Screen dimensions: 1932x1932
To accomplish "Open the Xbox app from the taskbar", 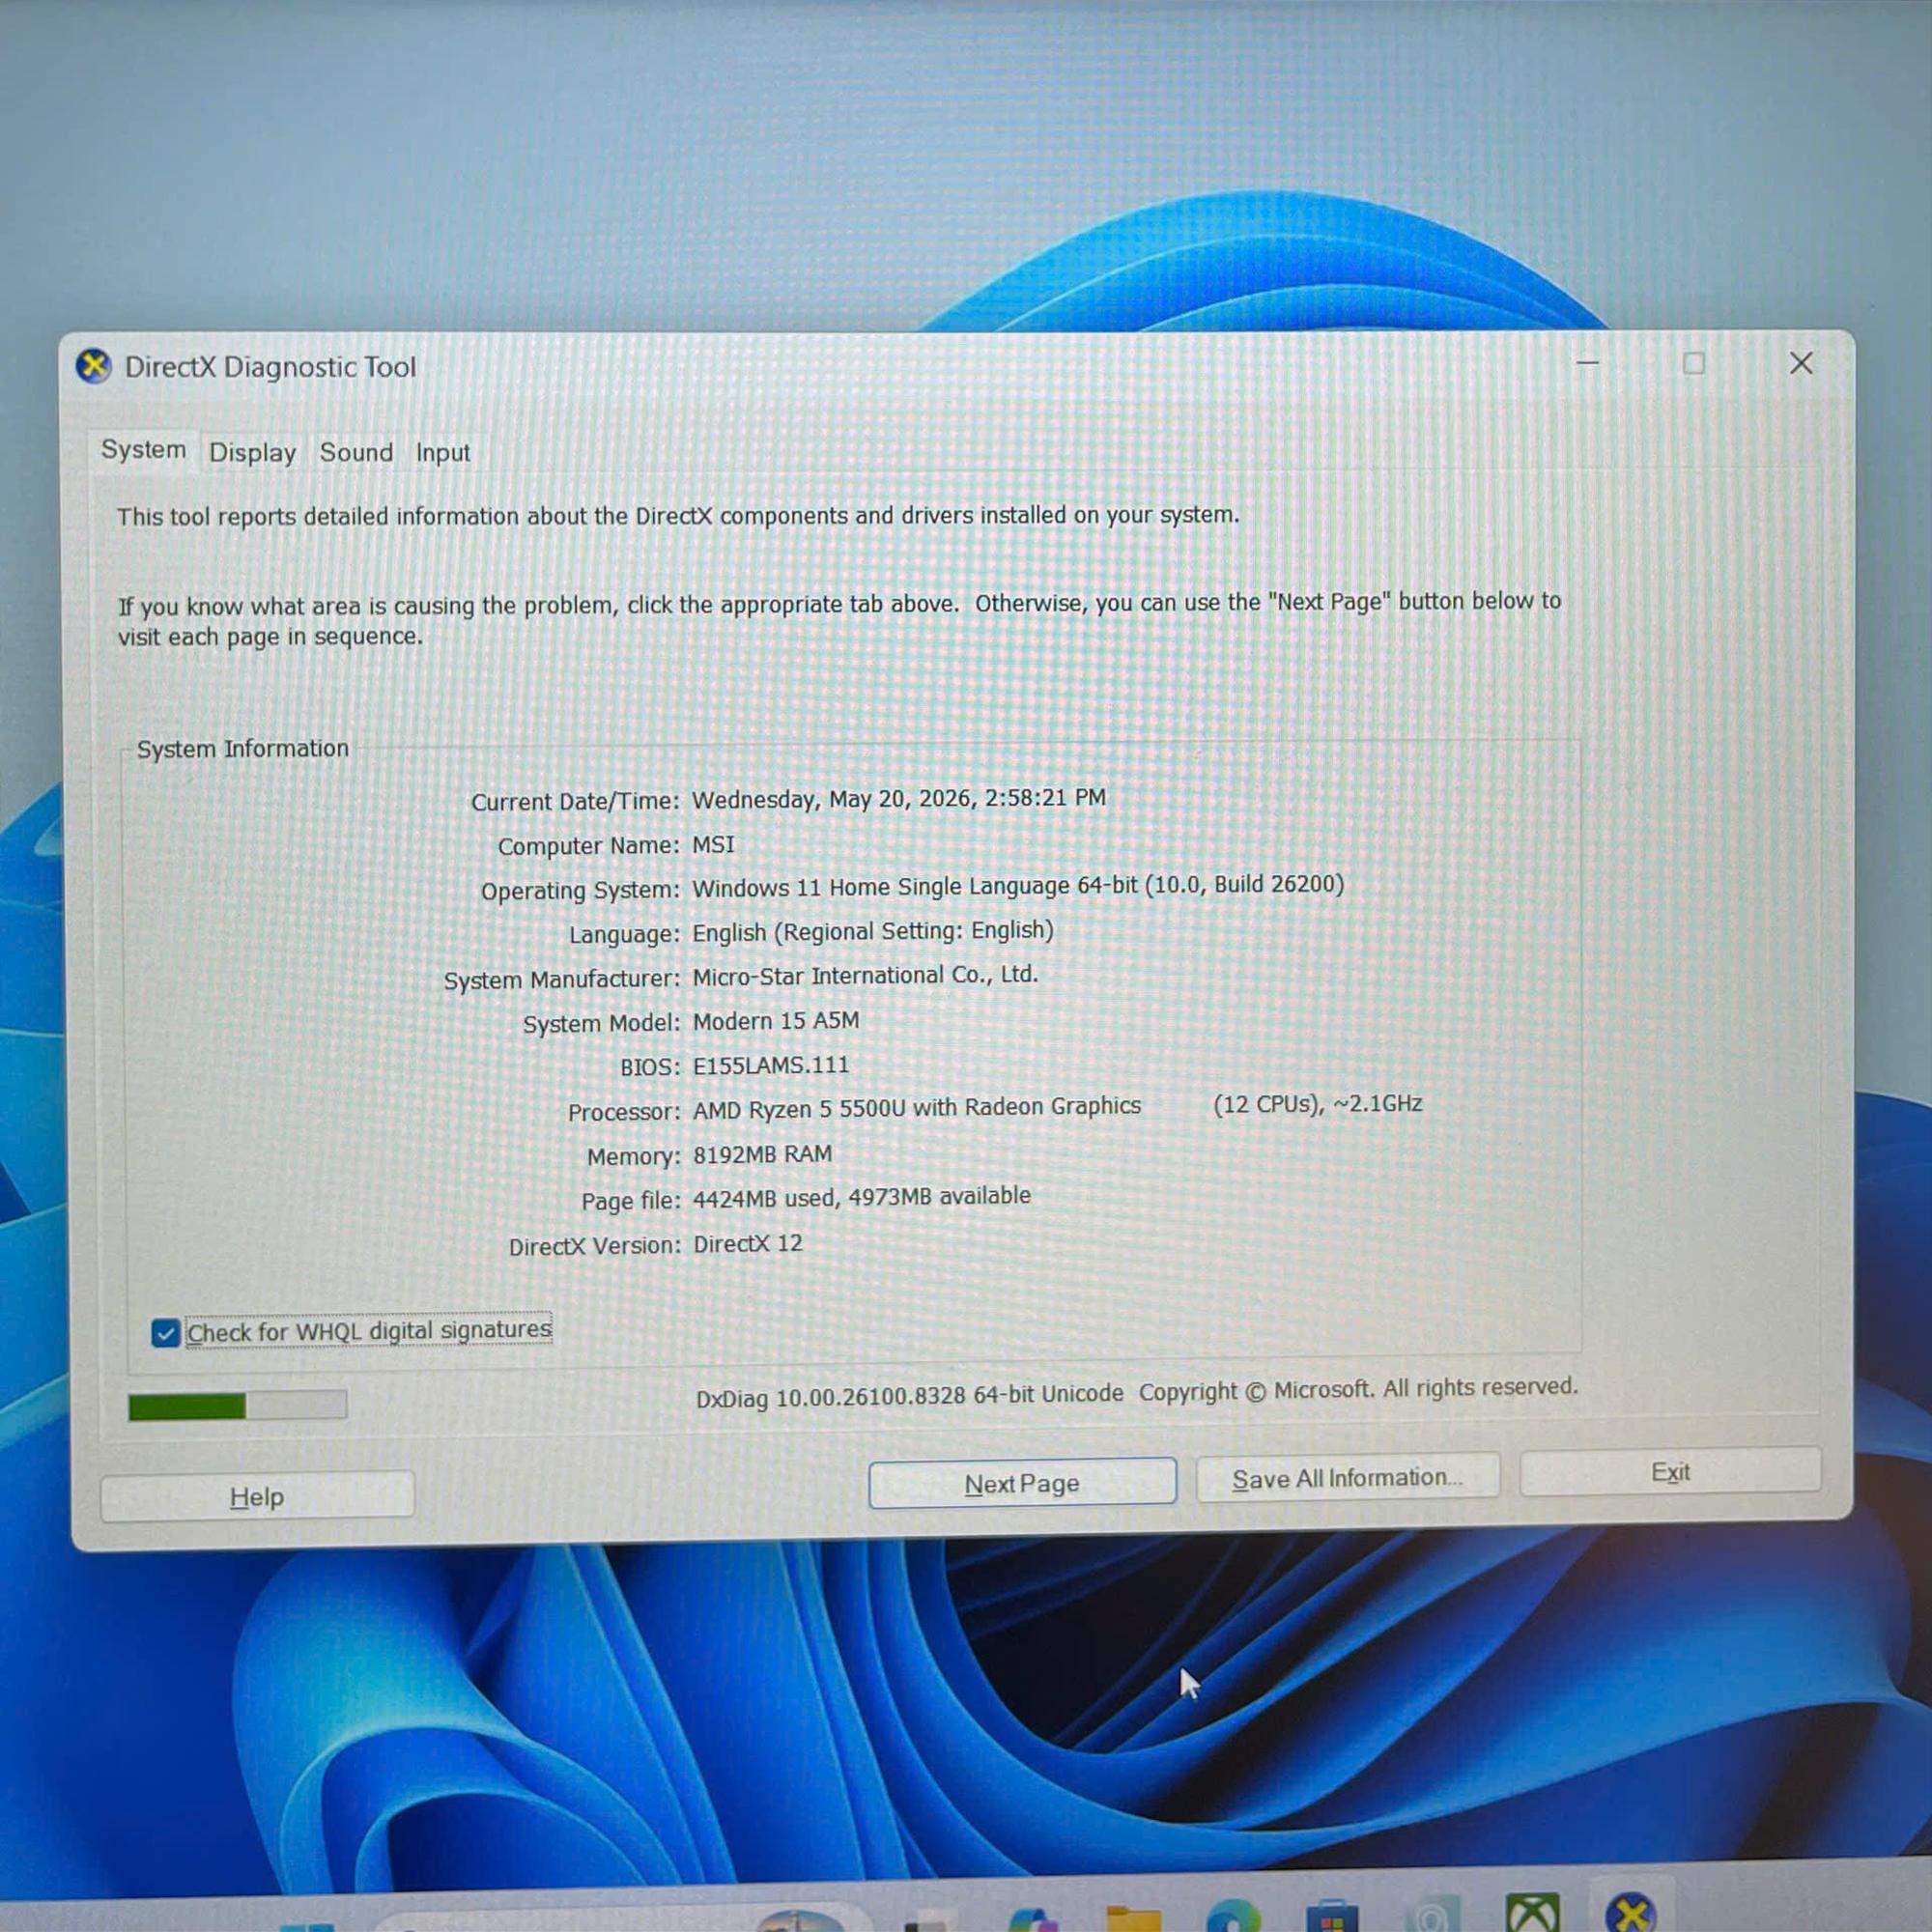I will (x=1533, y=1914).
